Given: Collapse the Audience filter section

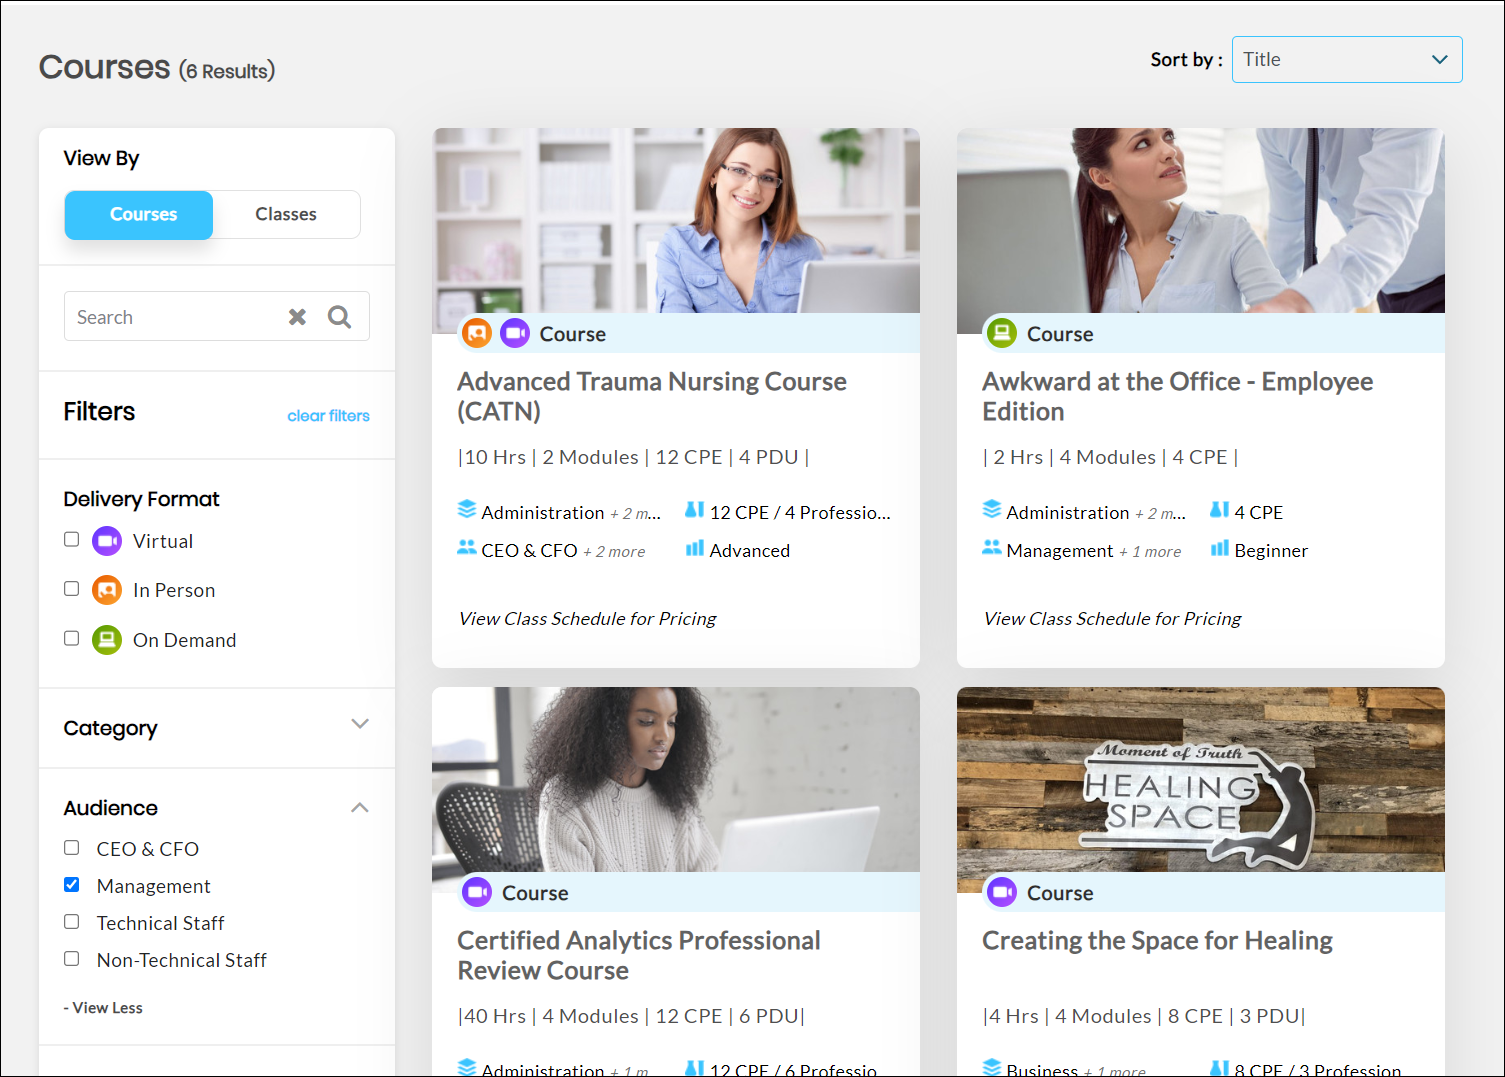Looking at the screenshot, I should pyautogui.click(x=360, y=808).
